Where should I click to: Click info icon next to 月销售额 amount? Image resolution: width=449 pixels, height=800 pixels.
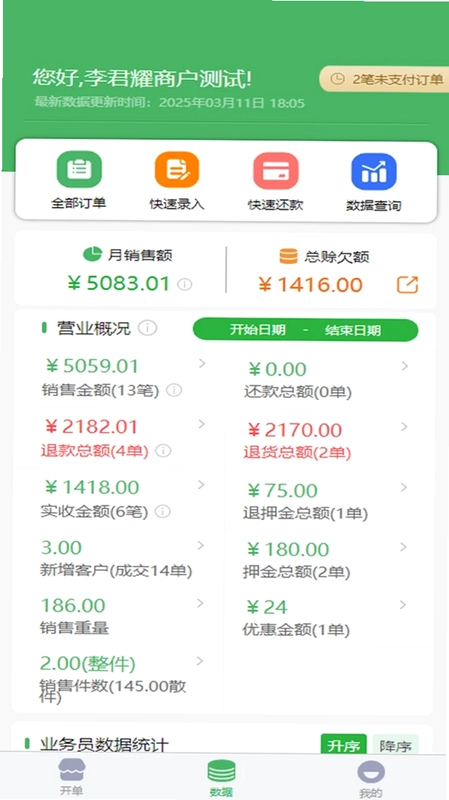[185, 284]
